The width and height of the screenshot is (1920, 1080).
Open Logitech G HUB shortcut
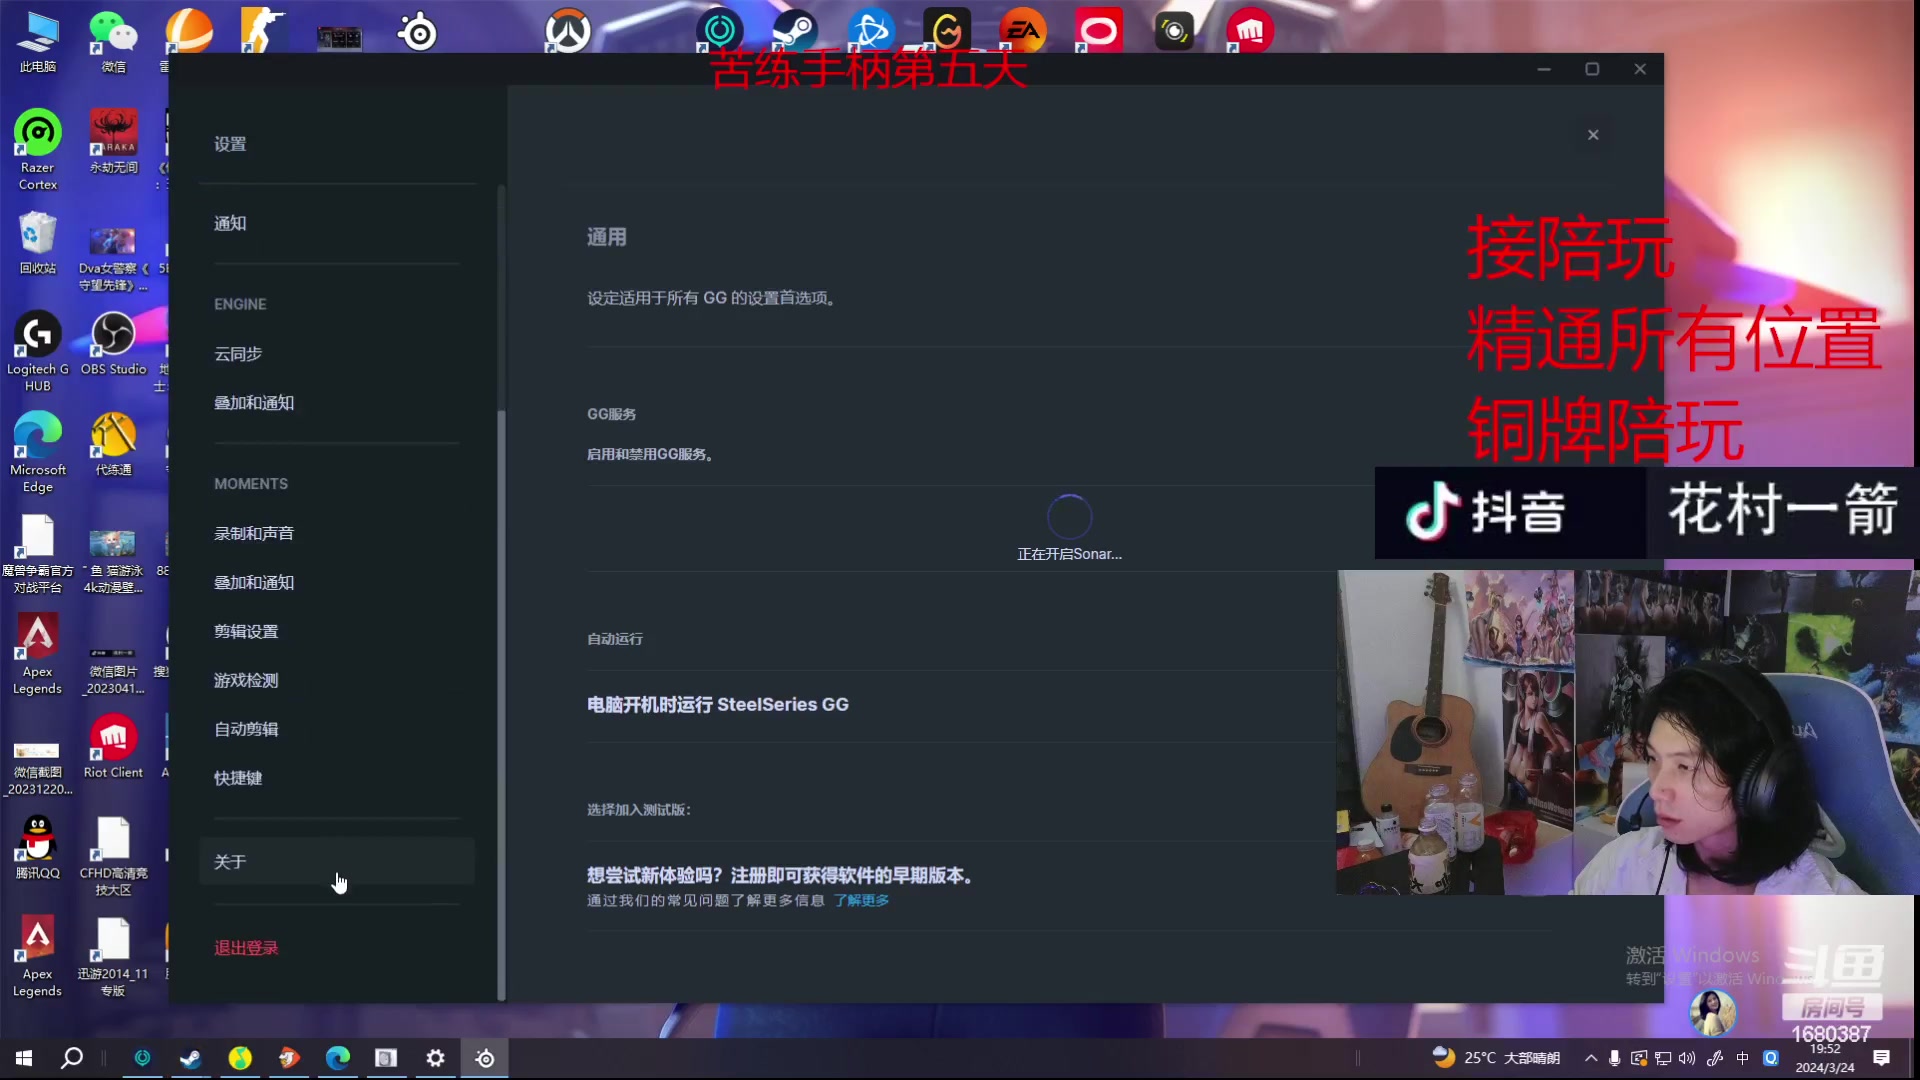coord(38,351)
